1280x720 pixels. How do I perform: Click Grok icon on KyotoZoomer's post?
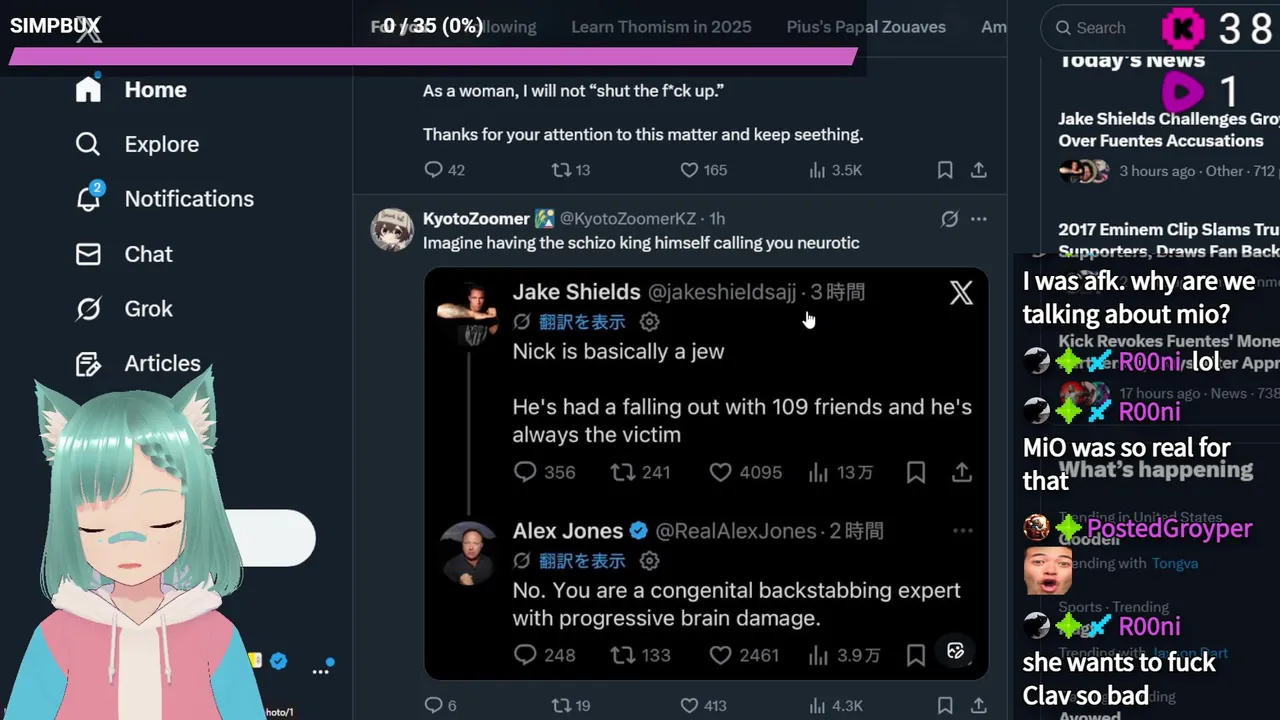pos(949,219)
